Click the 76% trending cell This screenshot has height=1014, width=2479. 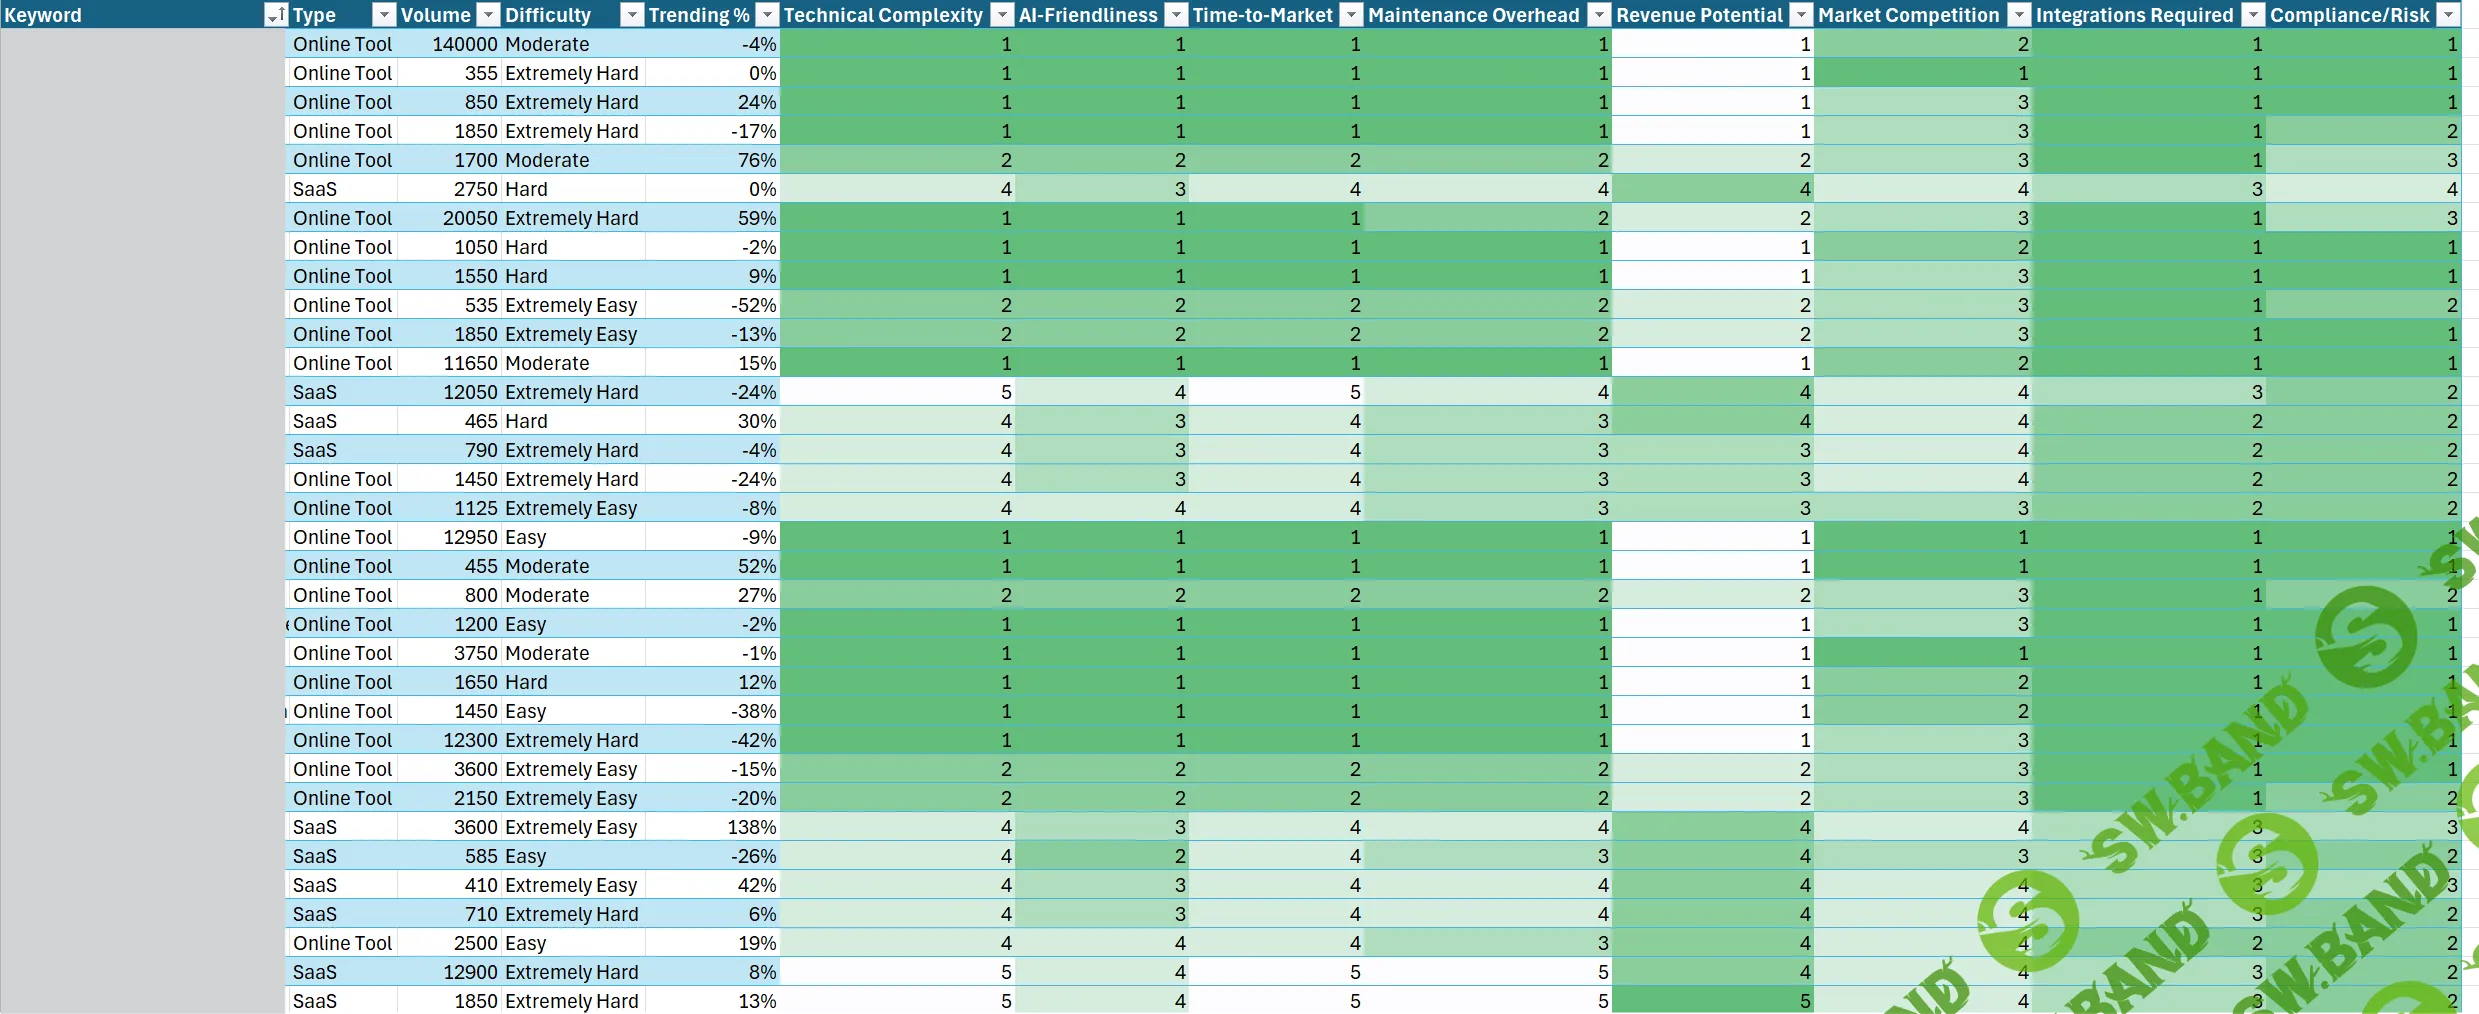tap(713, 160)
